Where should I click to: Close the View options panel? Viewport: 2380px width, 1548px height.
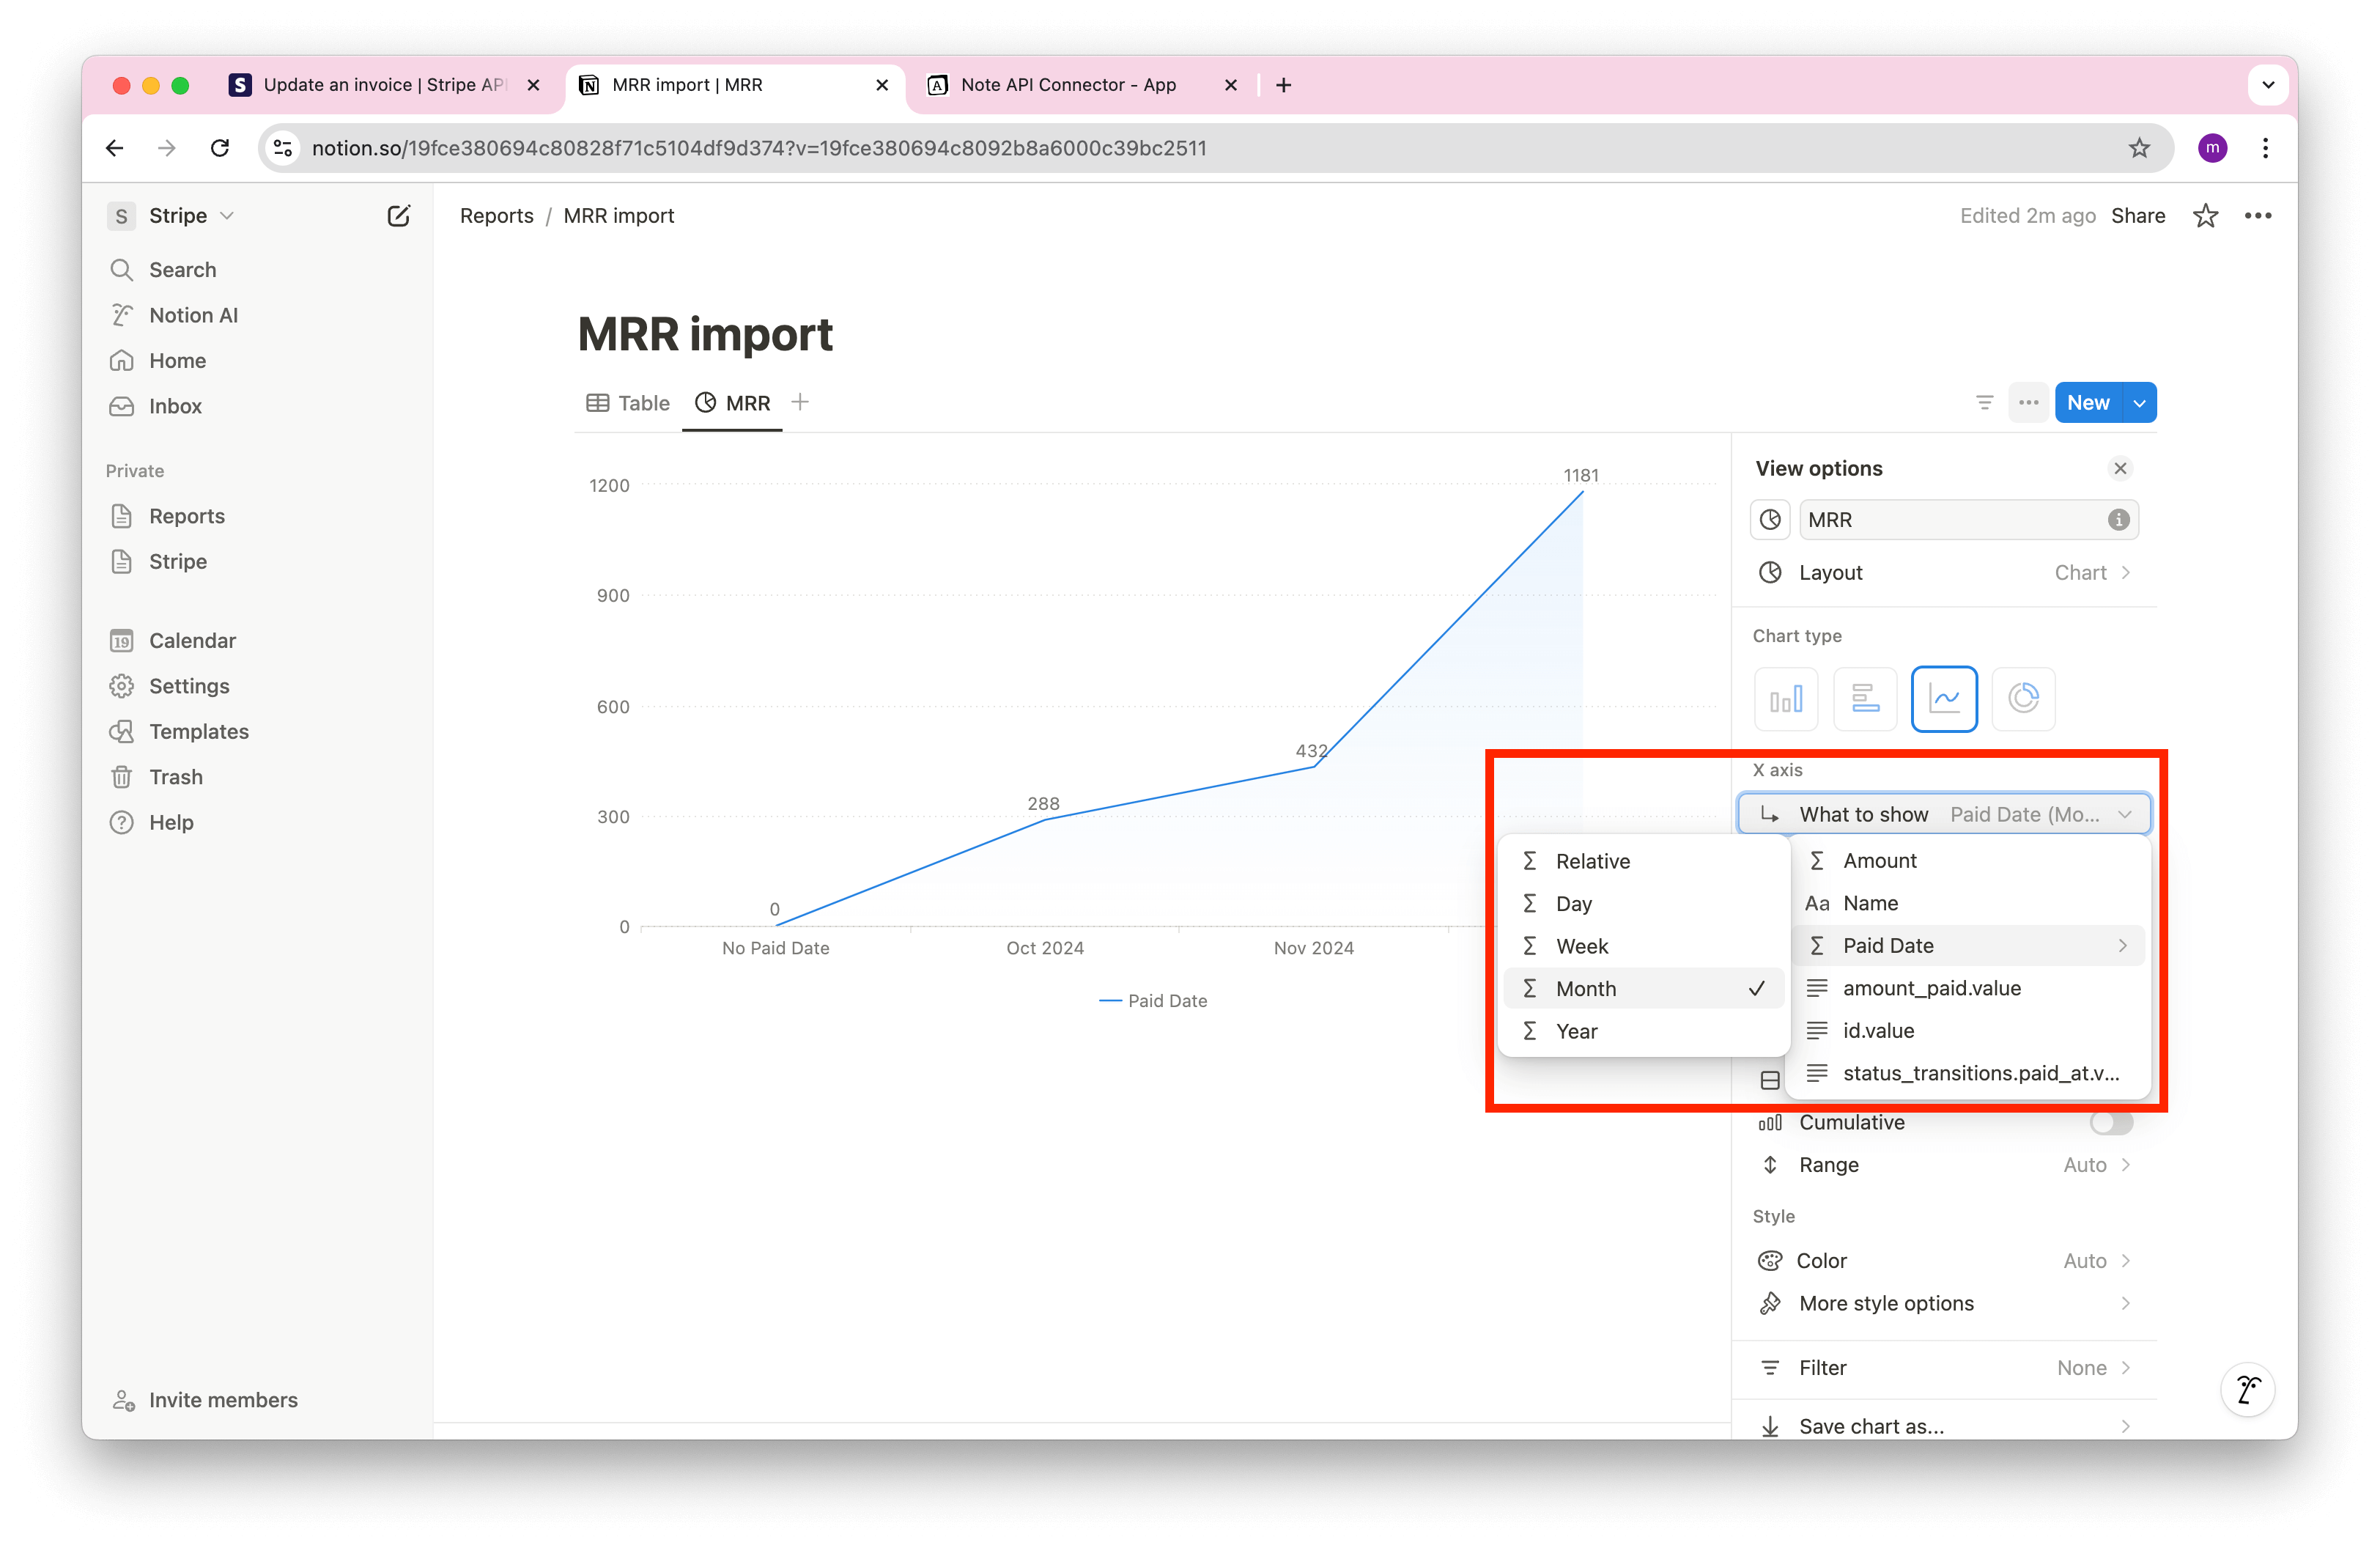click(2120, 468)
